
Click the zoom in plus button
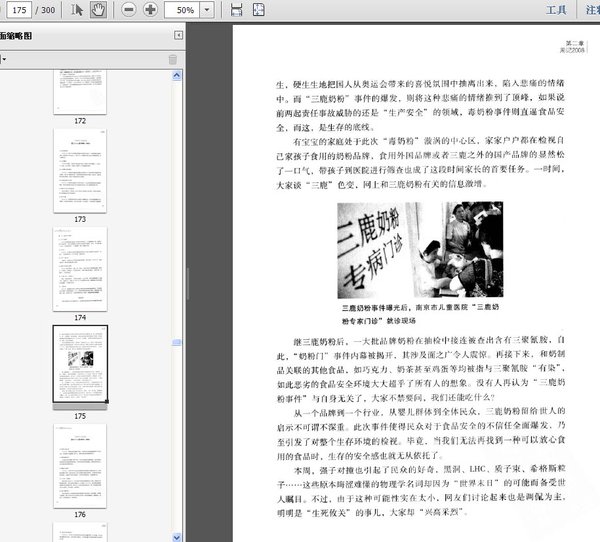pyautogui.click(x=150, y=10)
